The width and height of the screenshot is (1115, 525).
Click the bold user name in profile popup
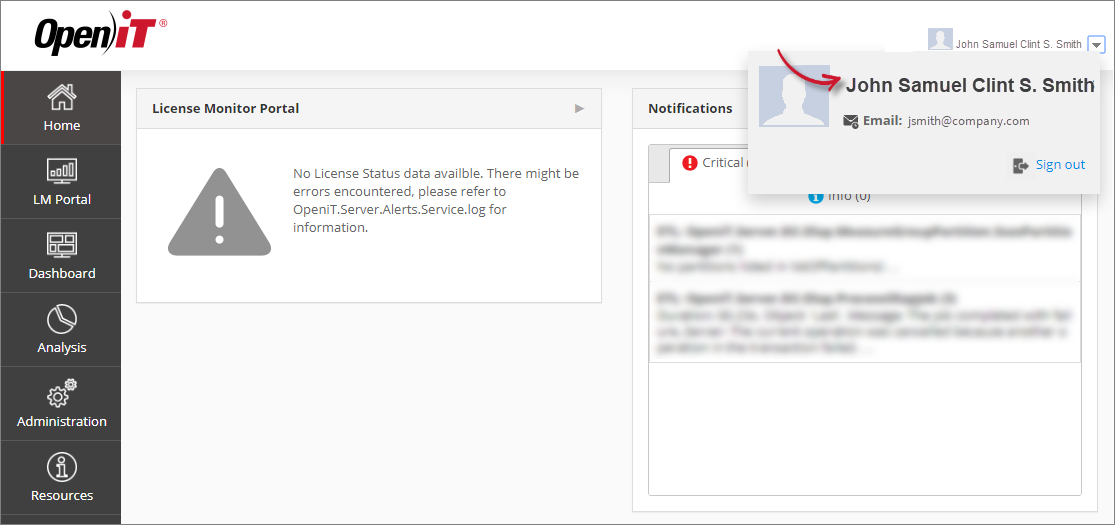point(969,86)
